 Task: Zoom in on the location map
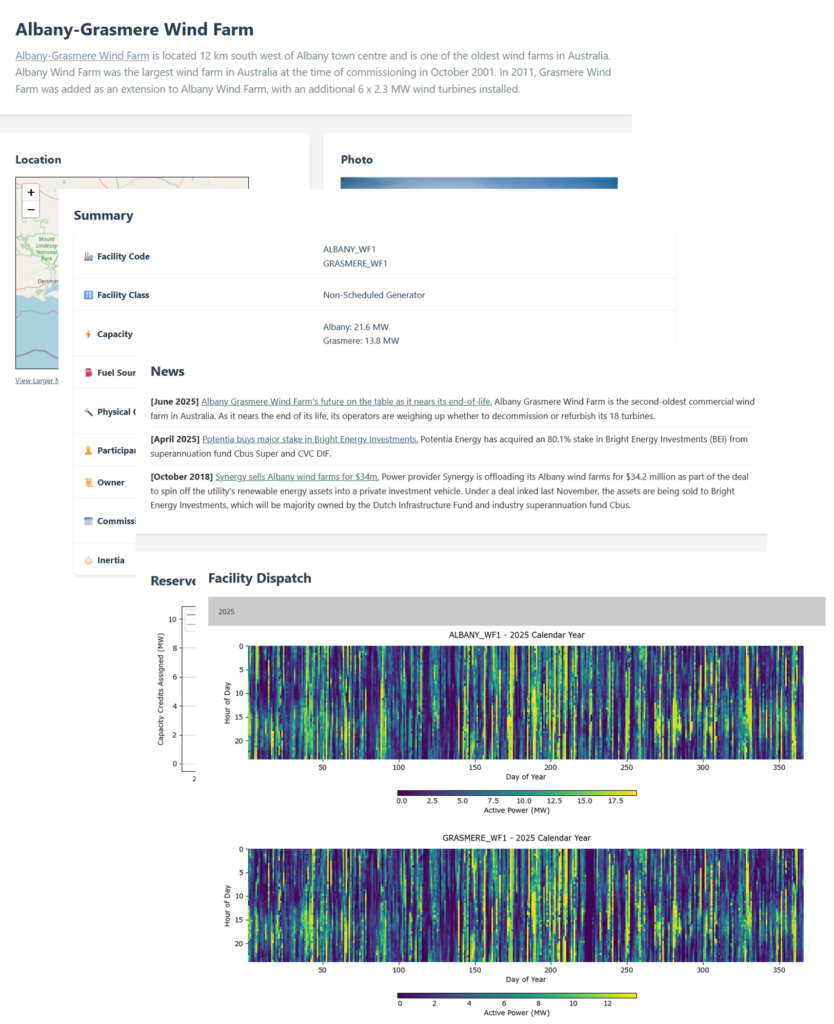(x=31, y=192)
